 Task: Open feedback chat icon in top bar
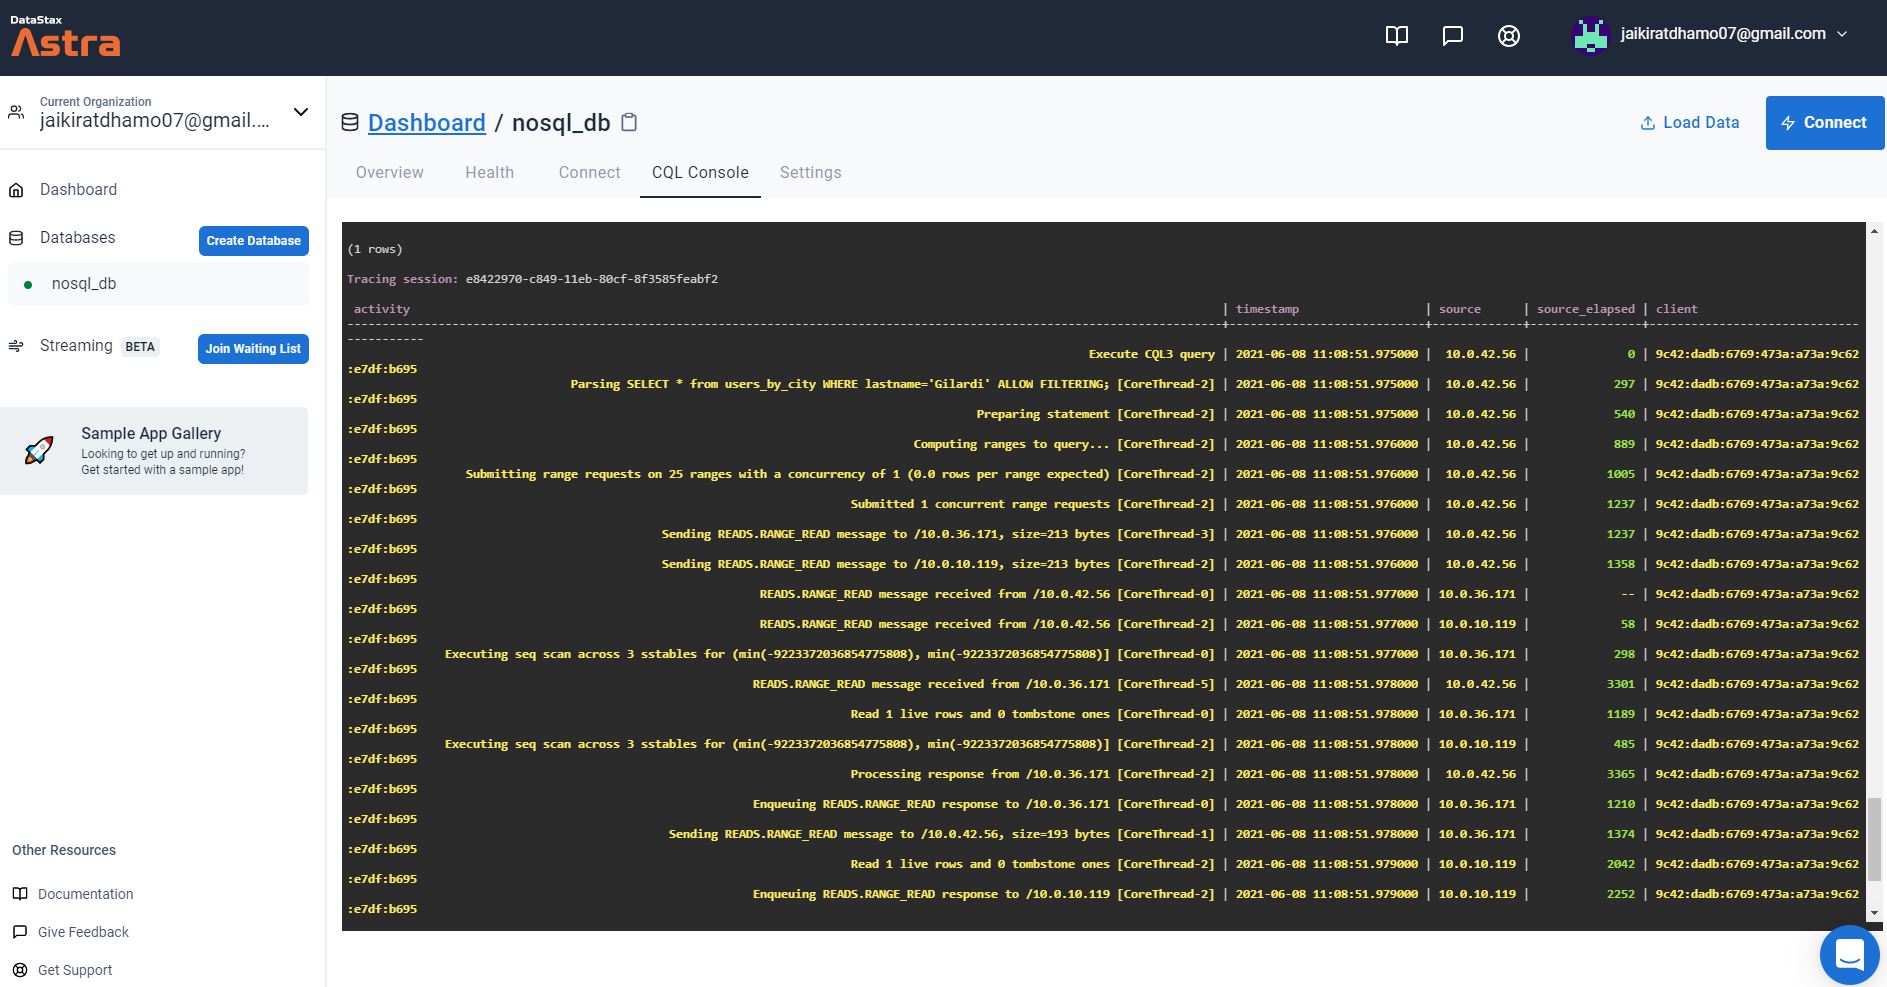coord(1452,34)
